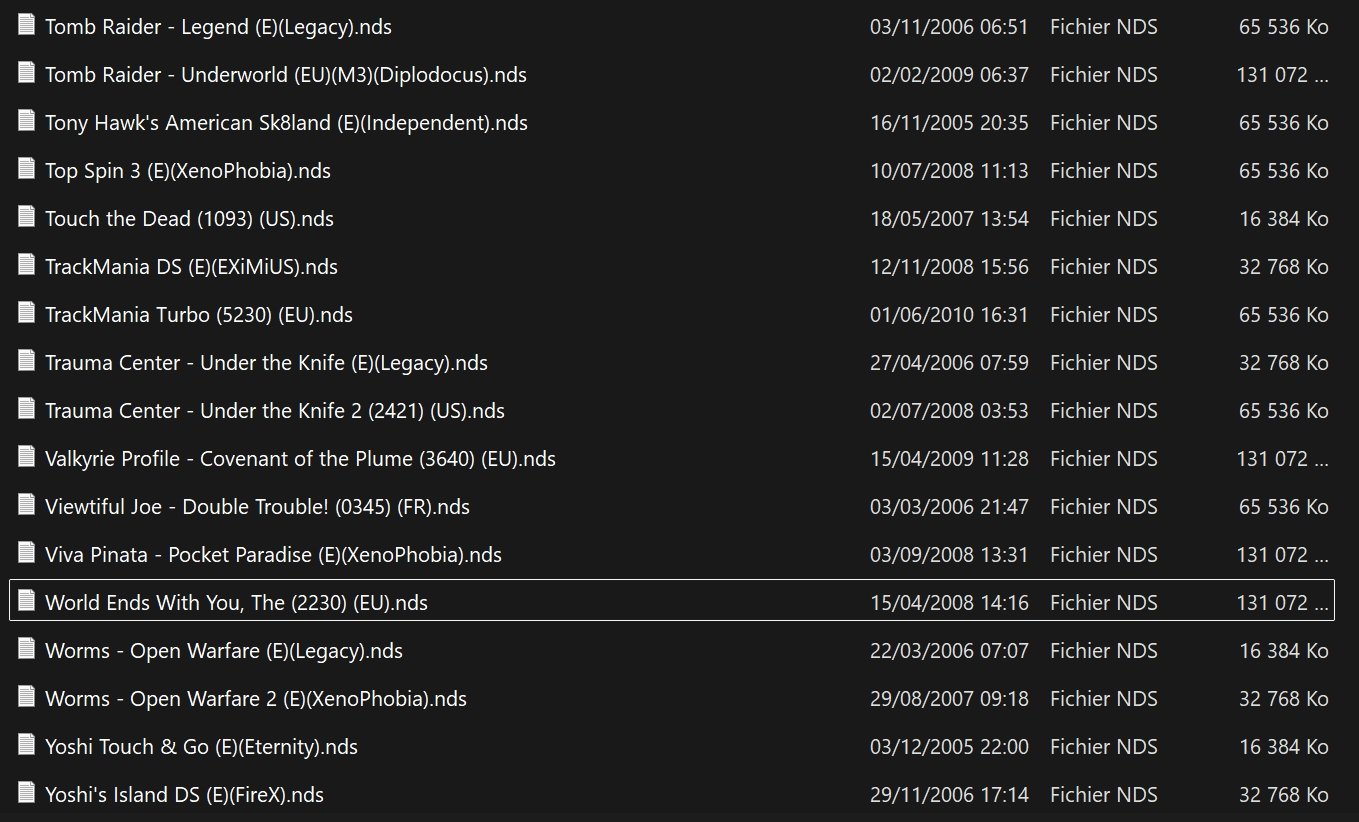Click the icon for Tony Hawk's American Sk8land
The image size is (1359, 822).
(26, 122)
